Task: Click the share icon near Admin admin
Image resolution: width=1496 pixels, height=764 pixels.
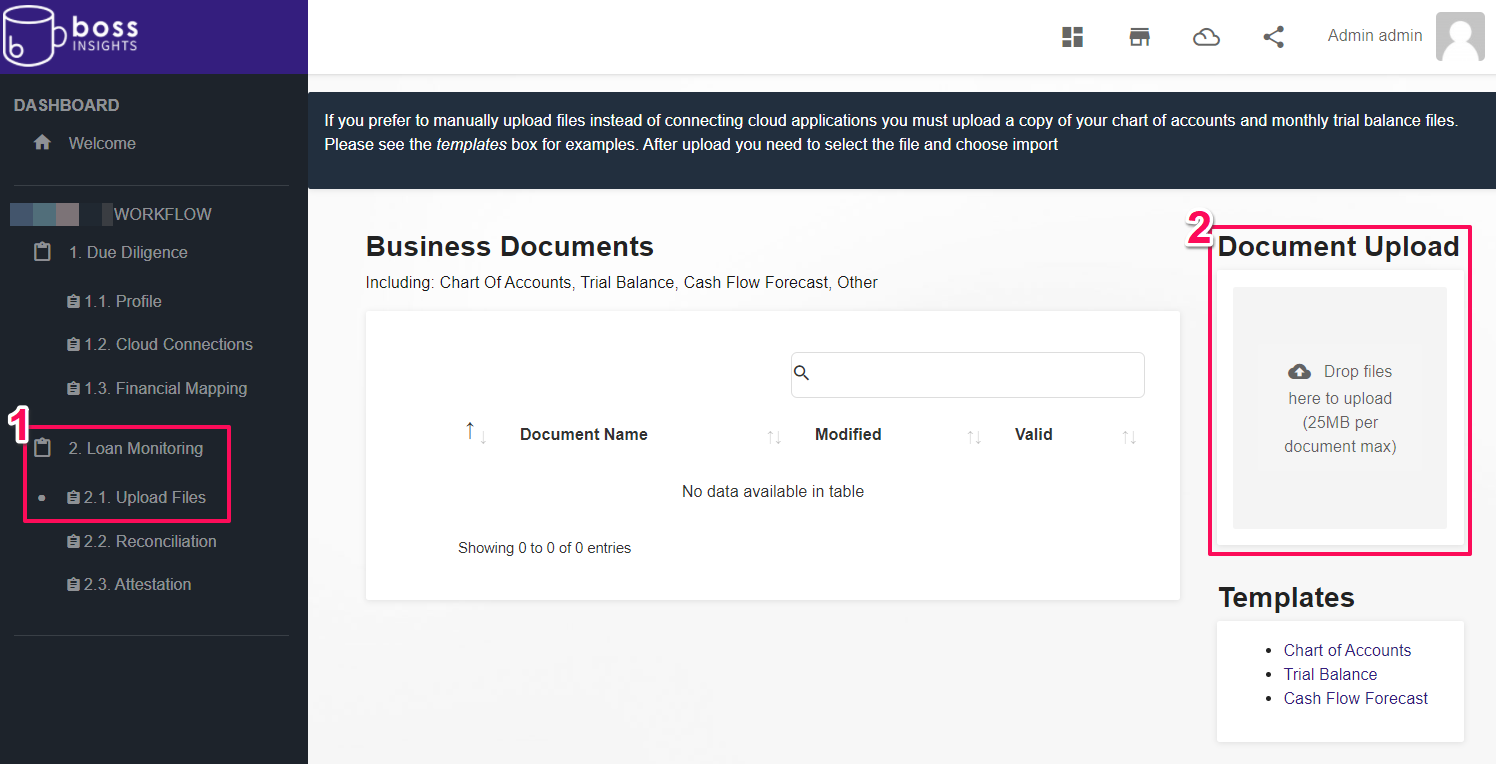Action: [1273, 36]
